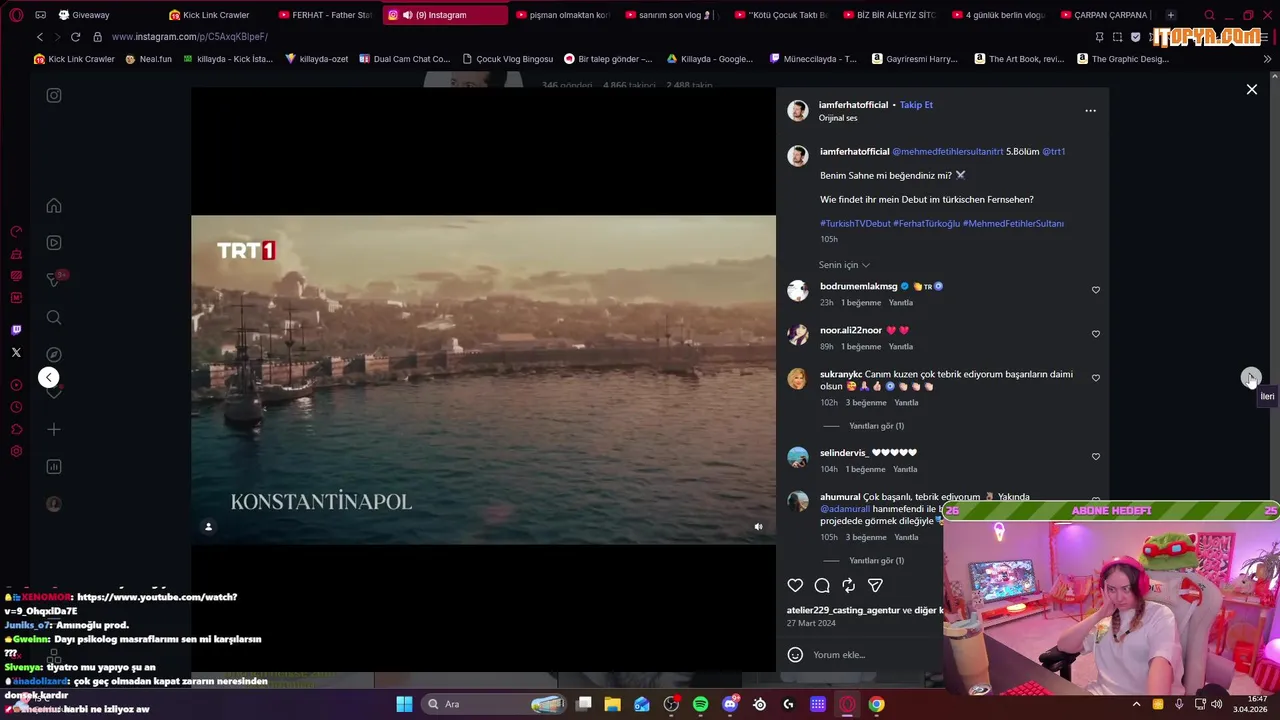Switch to 4 günlük berlin vlogu tab

click(997, 15)
